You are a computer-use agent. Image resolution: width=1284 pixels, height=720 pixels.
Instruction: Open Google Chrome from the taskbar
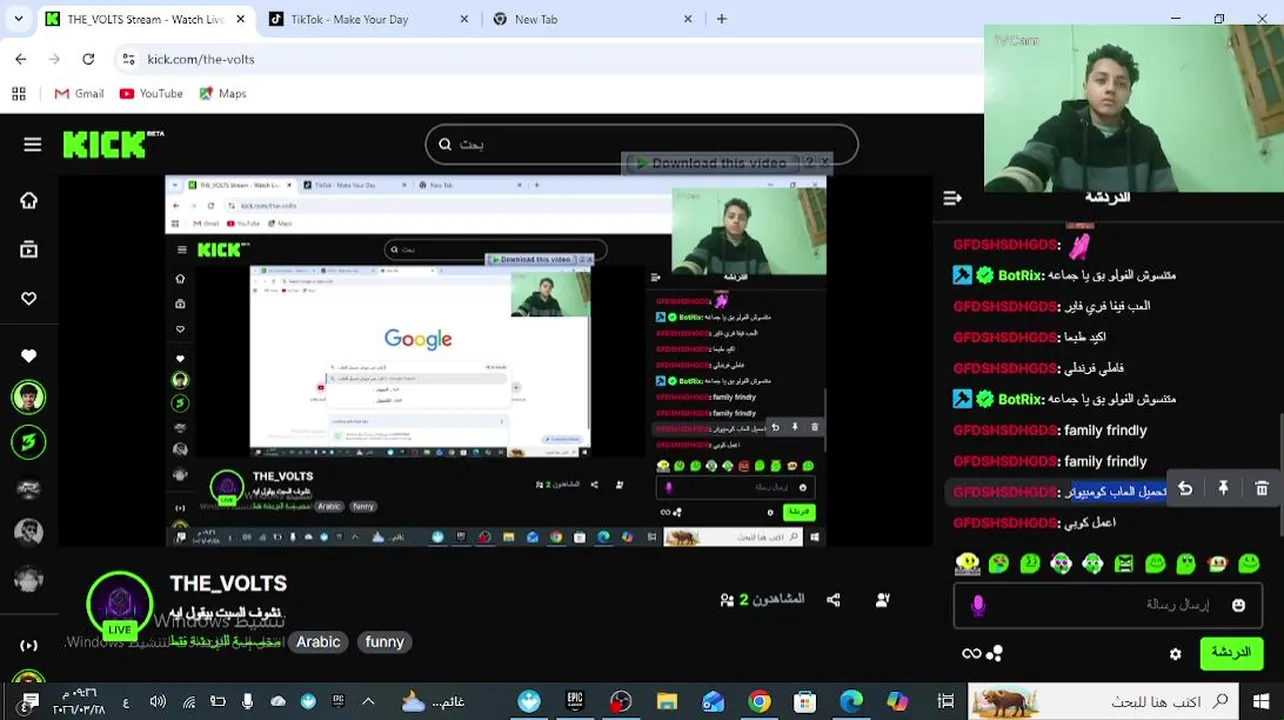point(759,702)
